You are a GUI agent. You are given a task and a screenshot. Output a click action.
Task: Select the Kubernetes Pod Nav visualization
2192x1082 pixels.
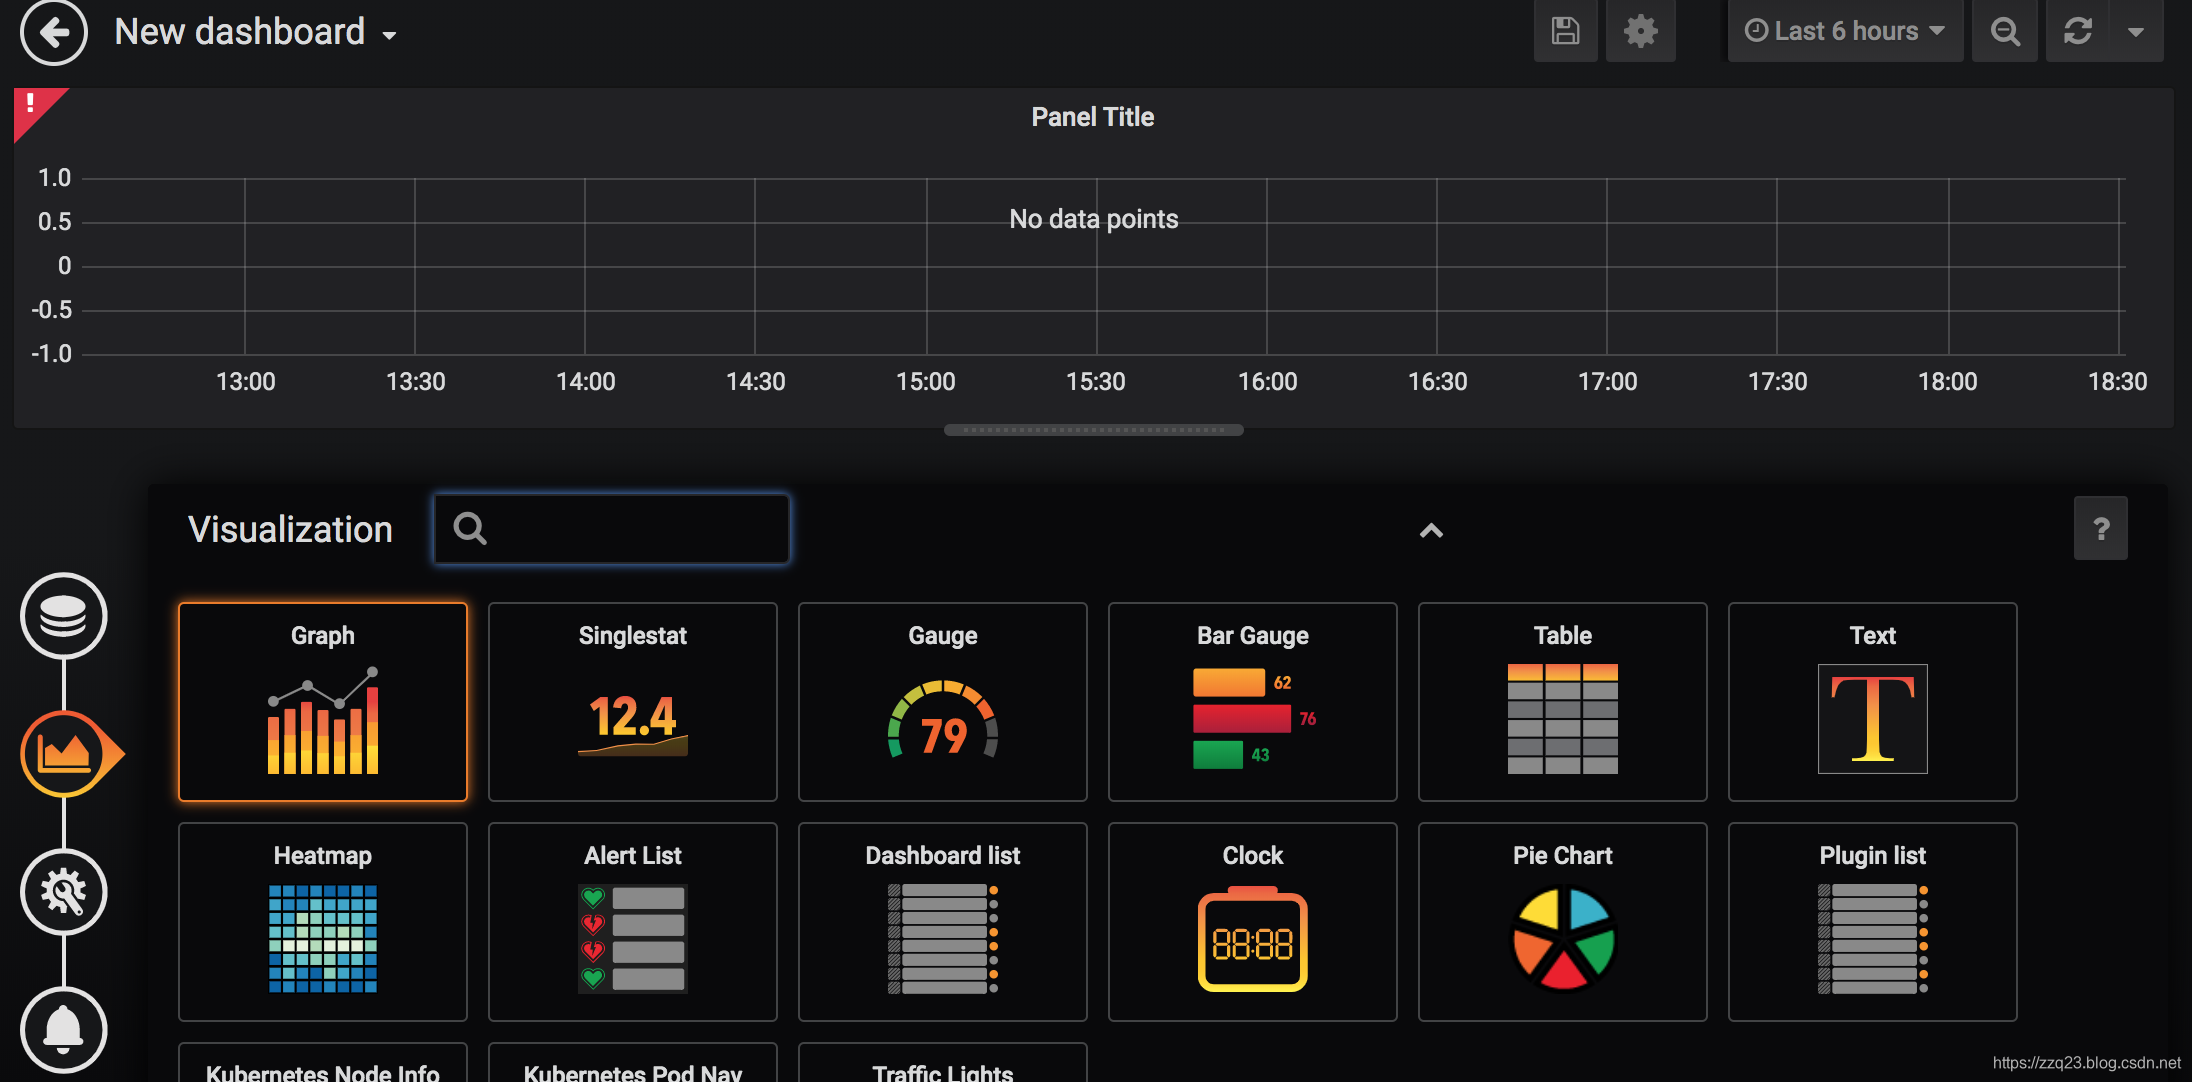(633, 1064)
